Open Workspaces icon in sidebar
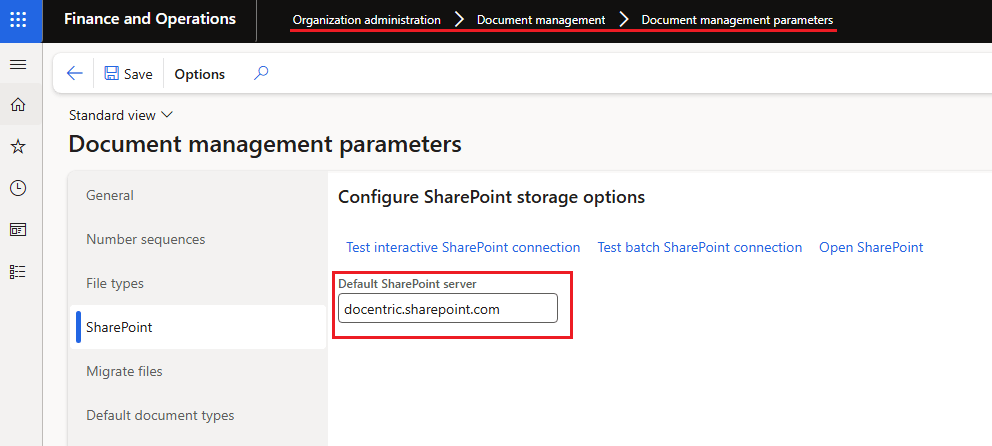 tap(18, 229)
